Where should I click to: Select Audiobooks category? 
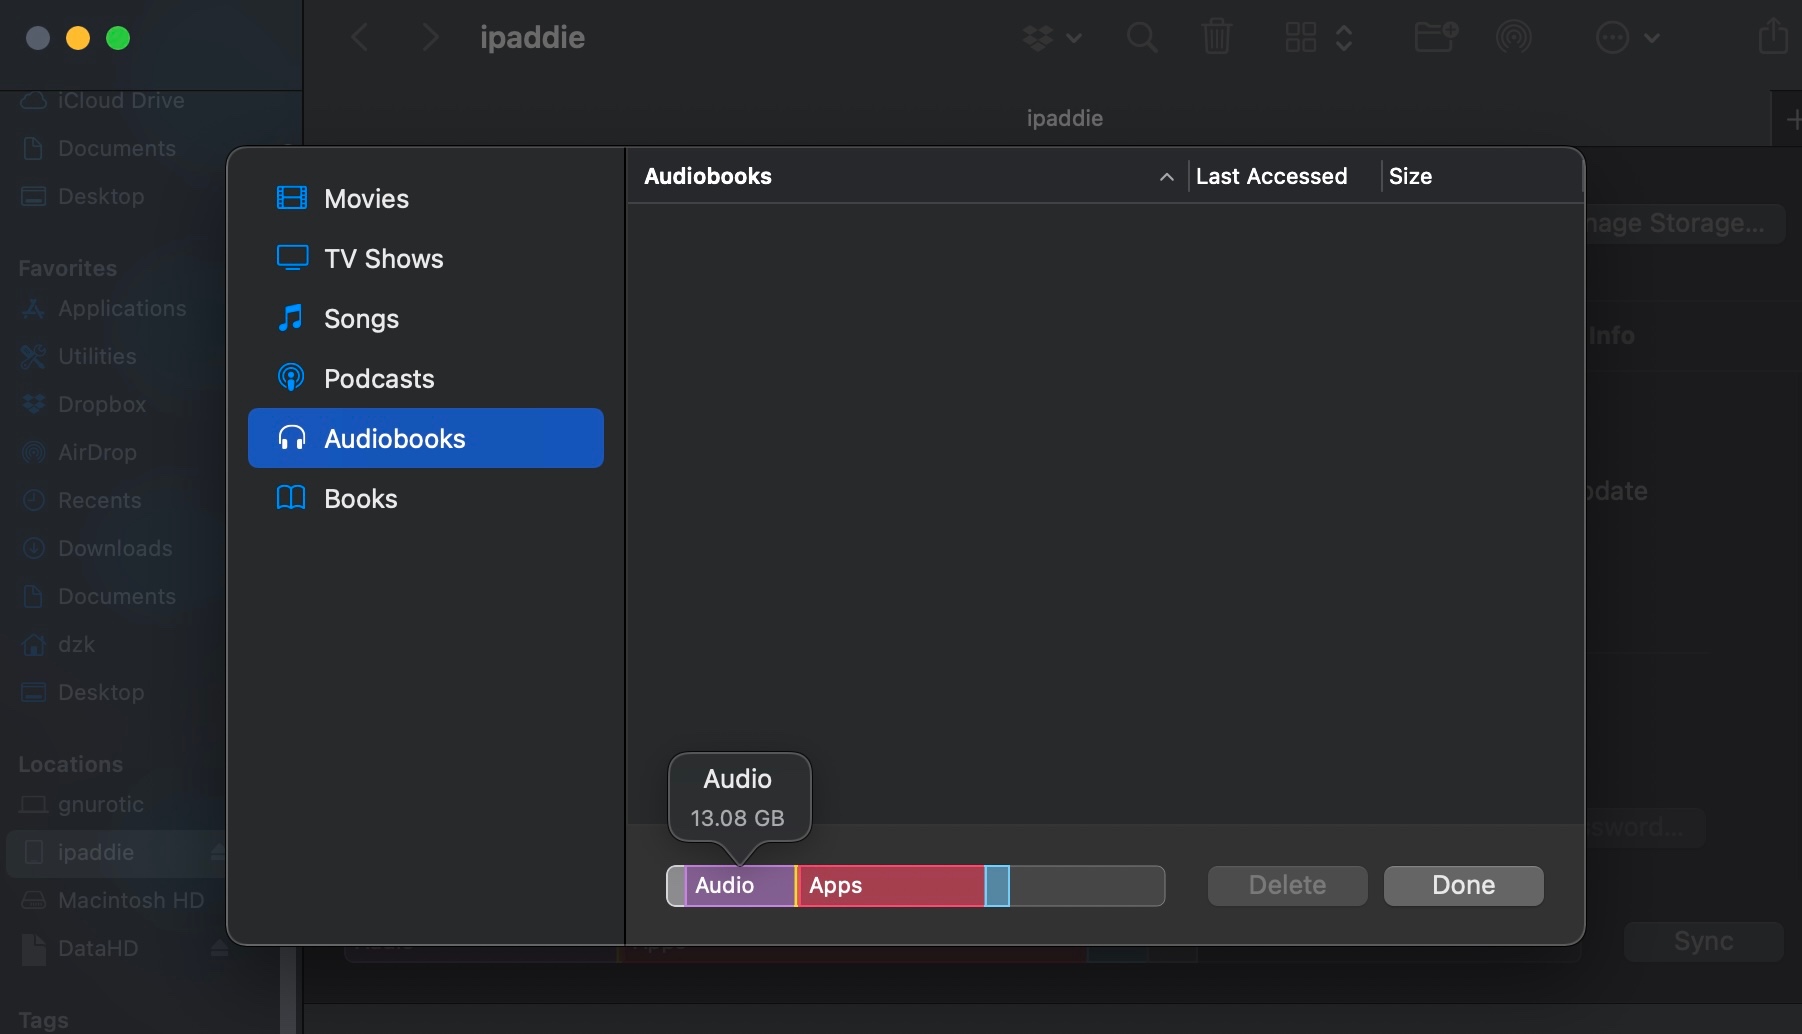pos(425,438)
